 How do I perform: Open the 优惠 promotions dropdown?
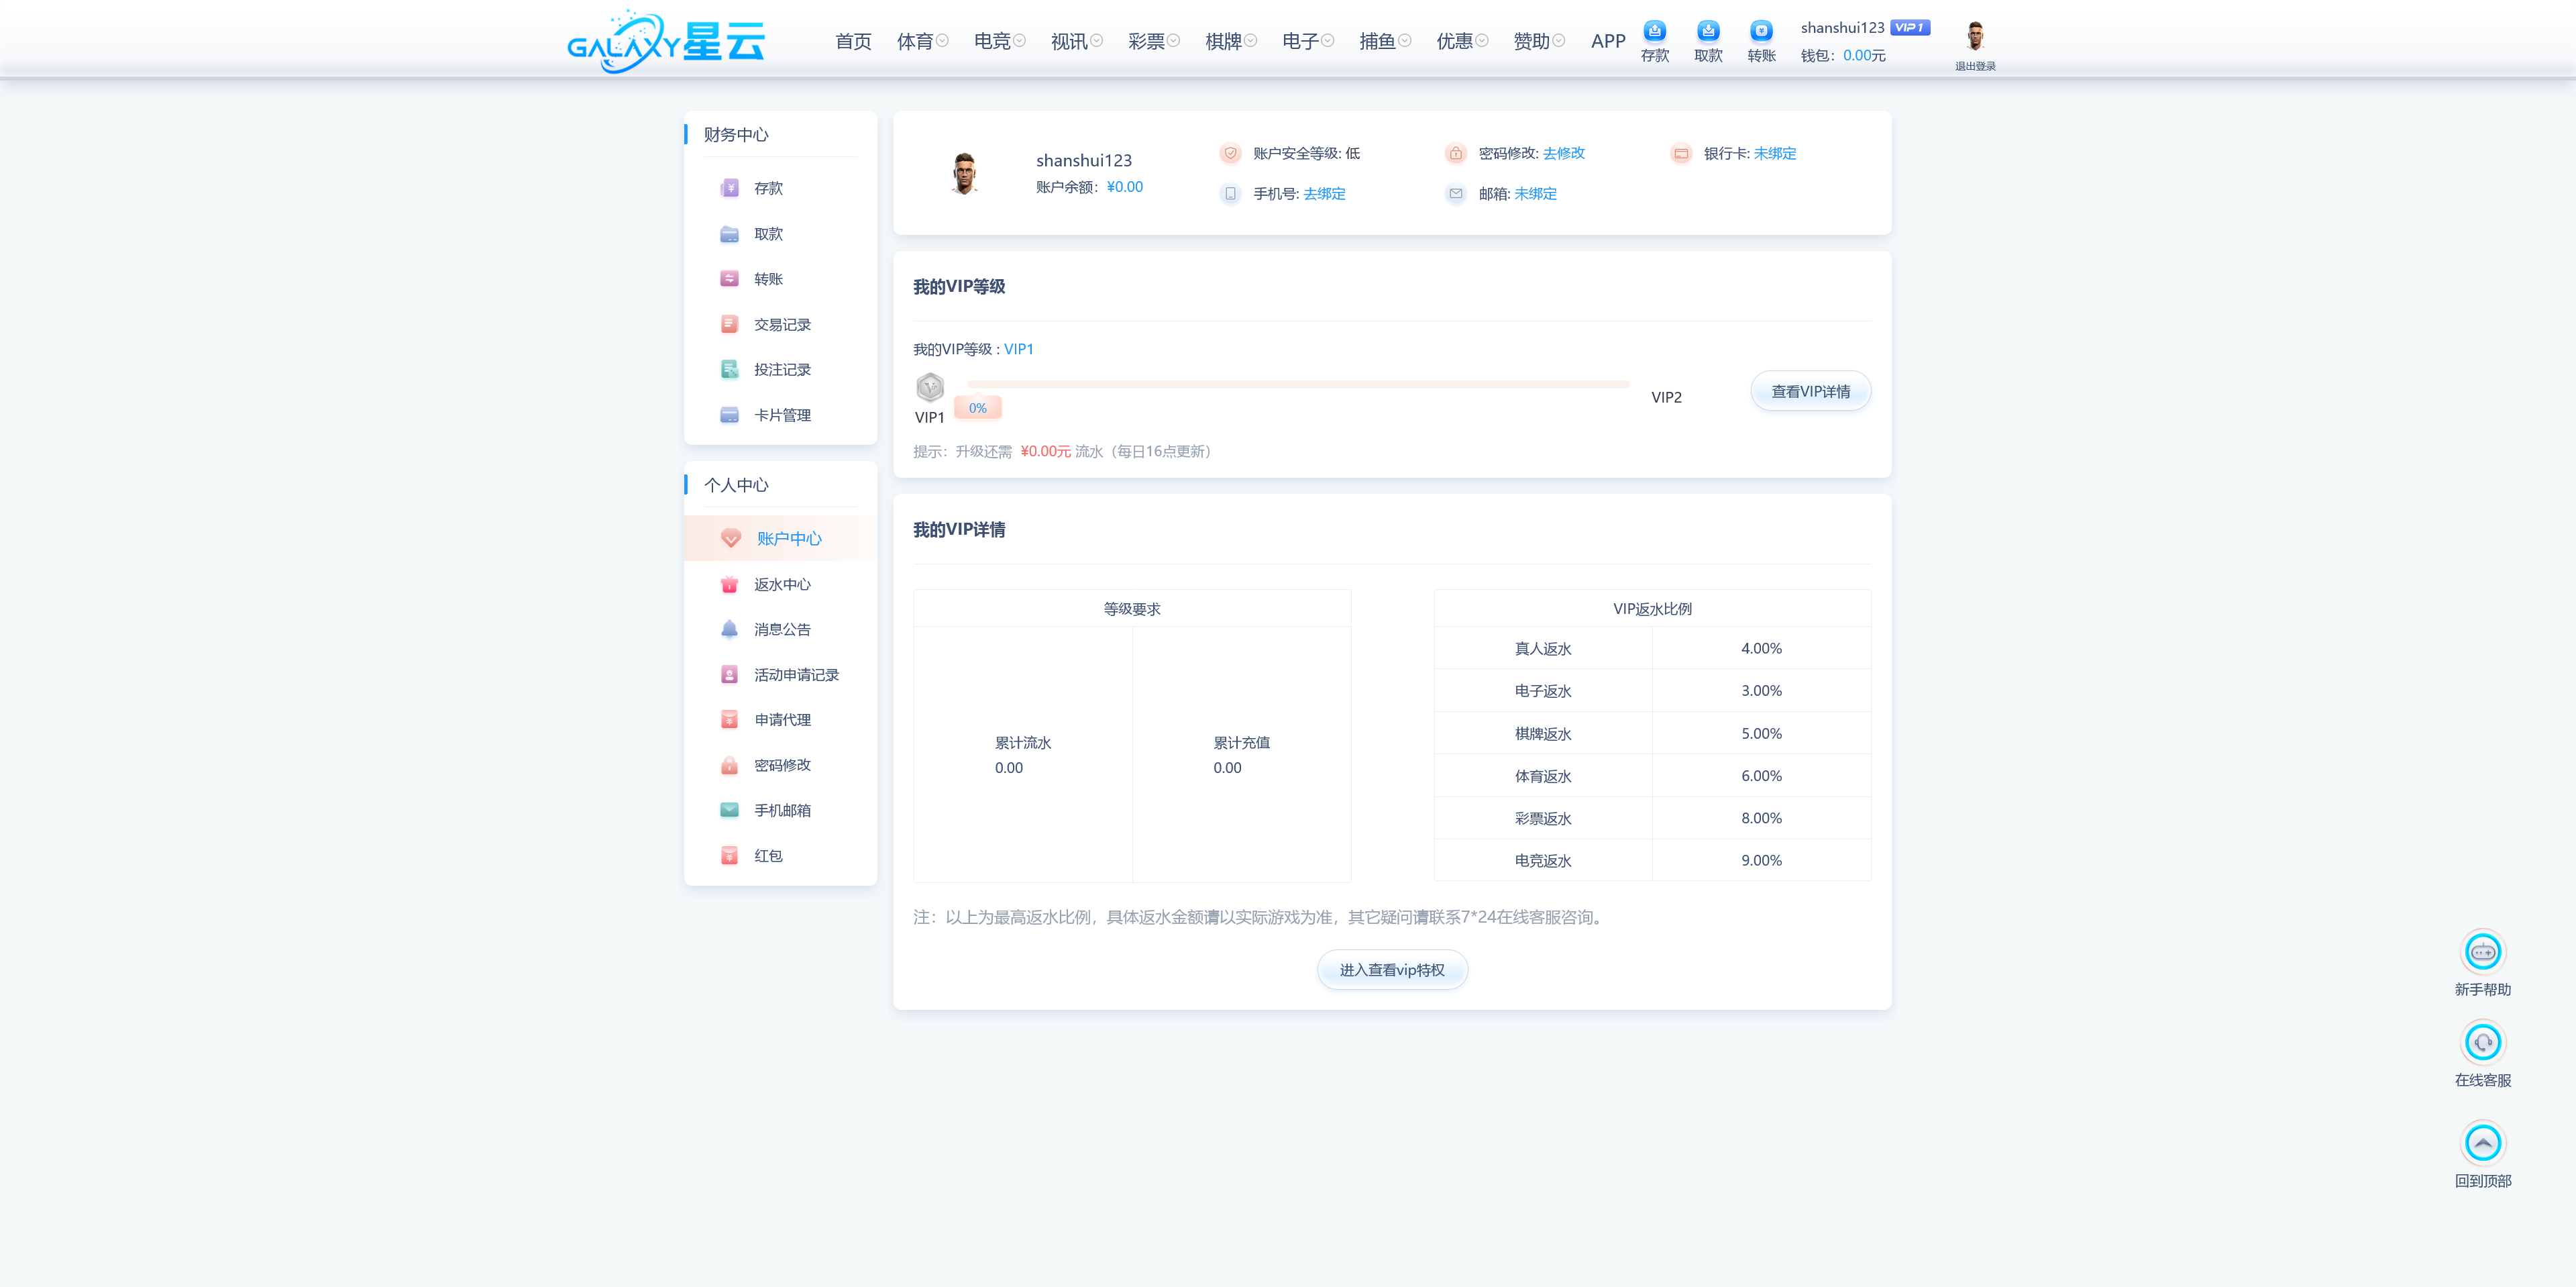click(1455, 40)
